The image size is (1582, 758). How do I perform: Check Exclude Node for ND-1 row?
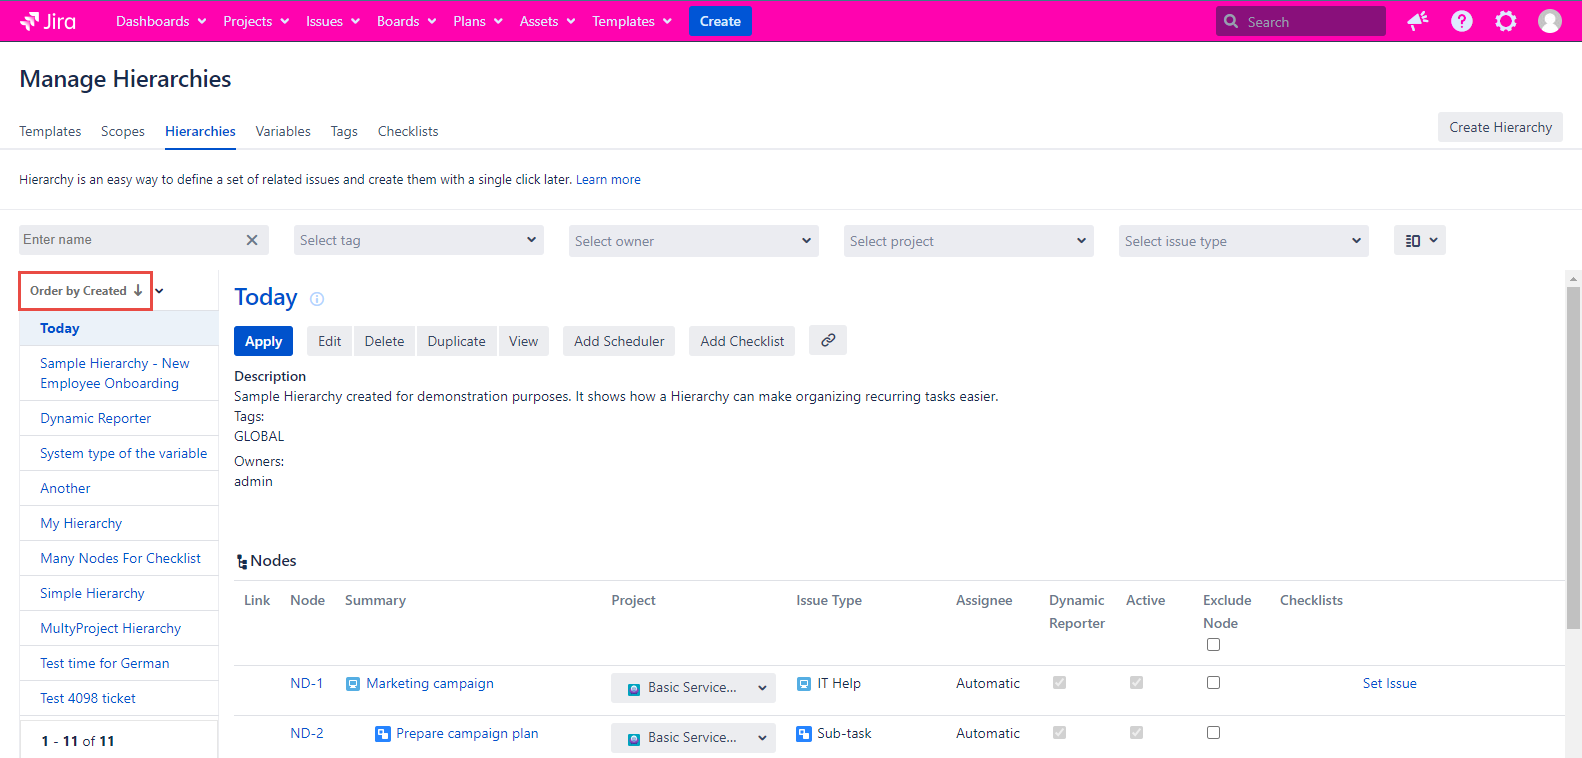tap(1213, 683)
